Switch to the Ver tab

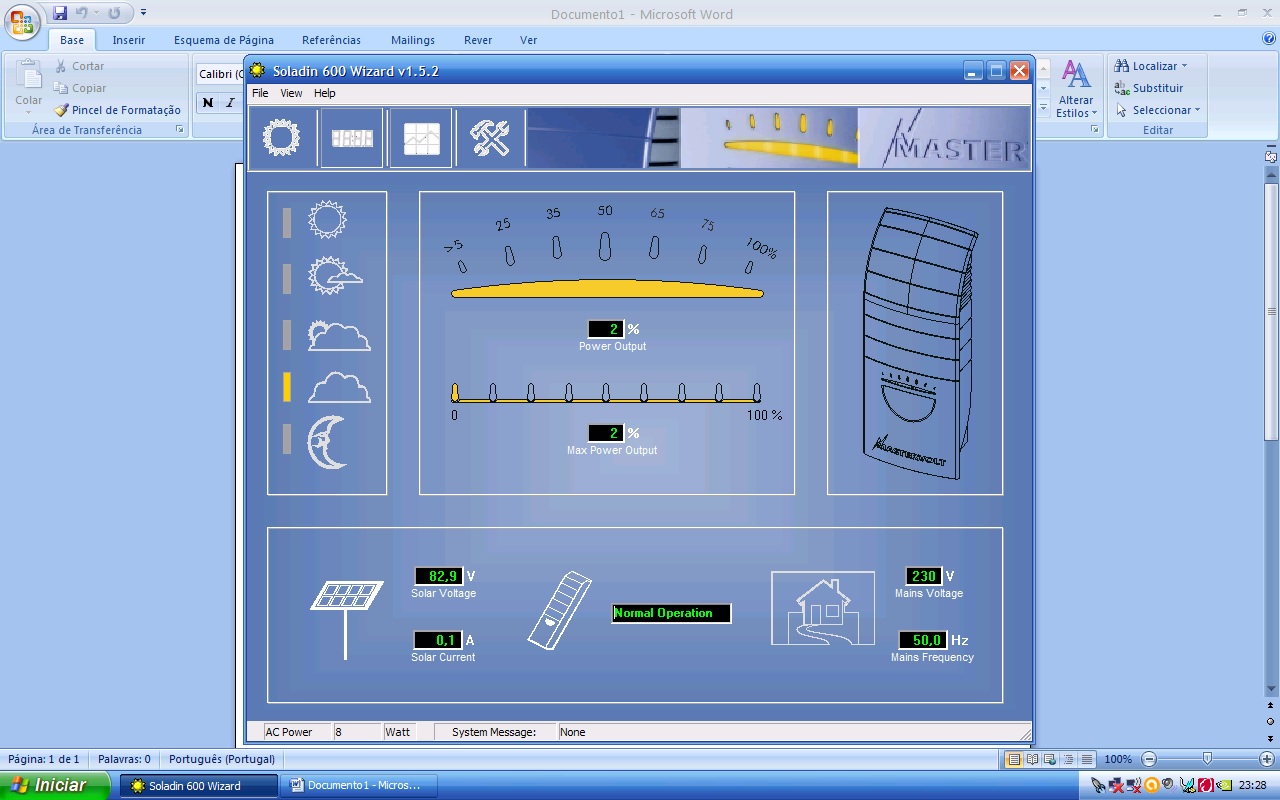(x=529, y=40)
